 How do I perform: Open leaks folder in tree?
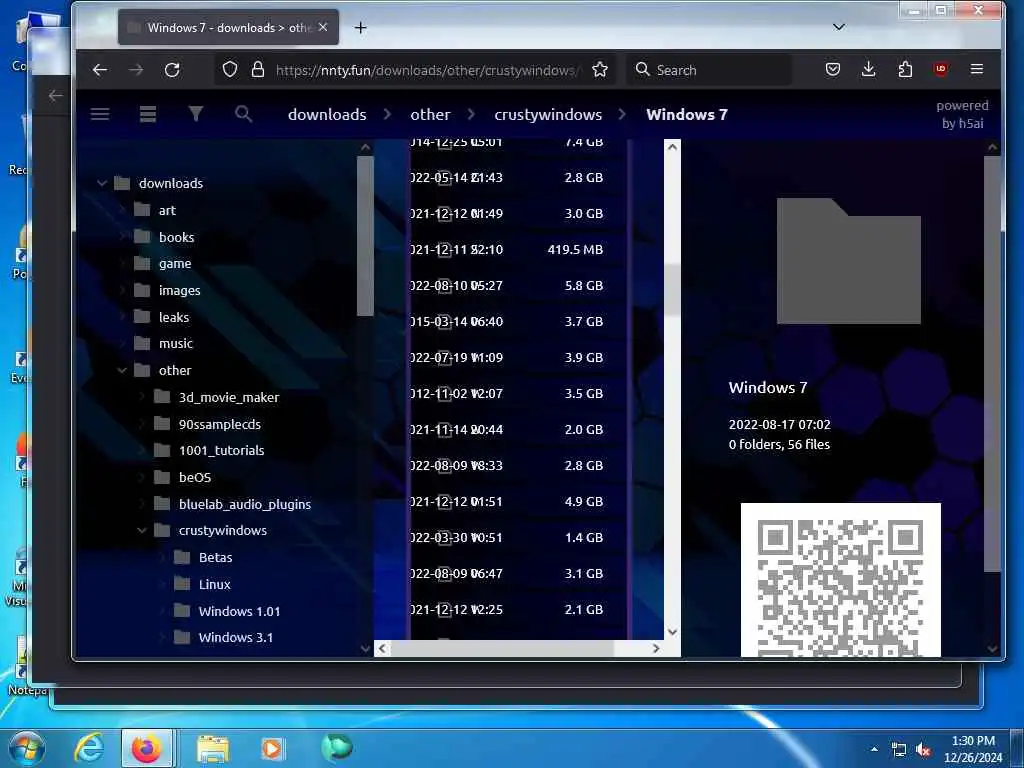[x=174, y=317]
